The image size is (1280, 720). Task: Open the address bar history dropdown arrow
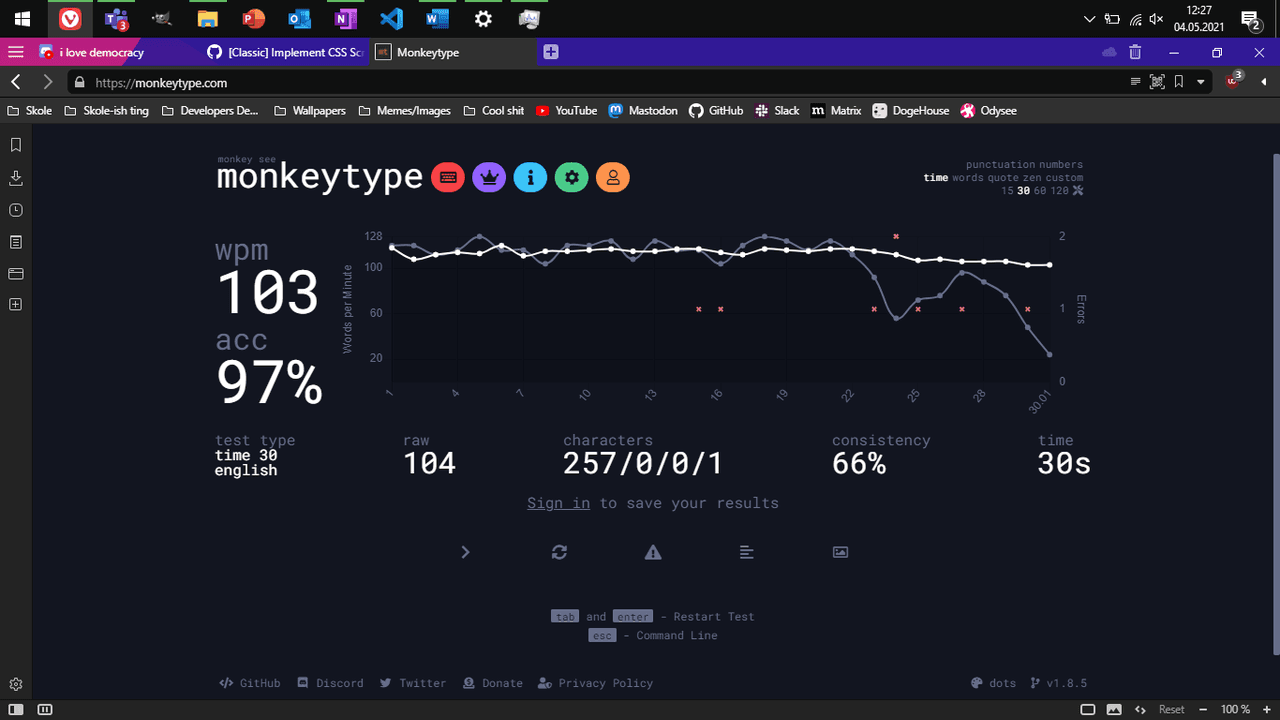click(1201, 82)
